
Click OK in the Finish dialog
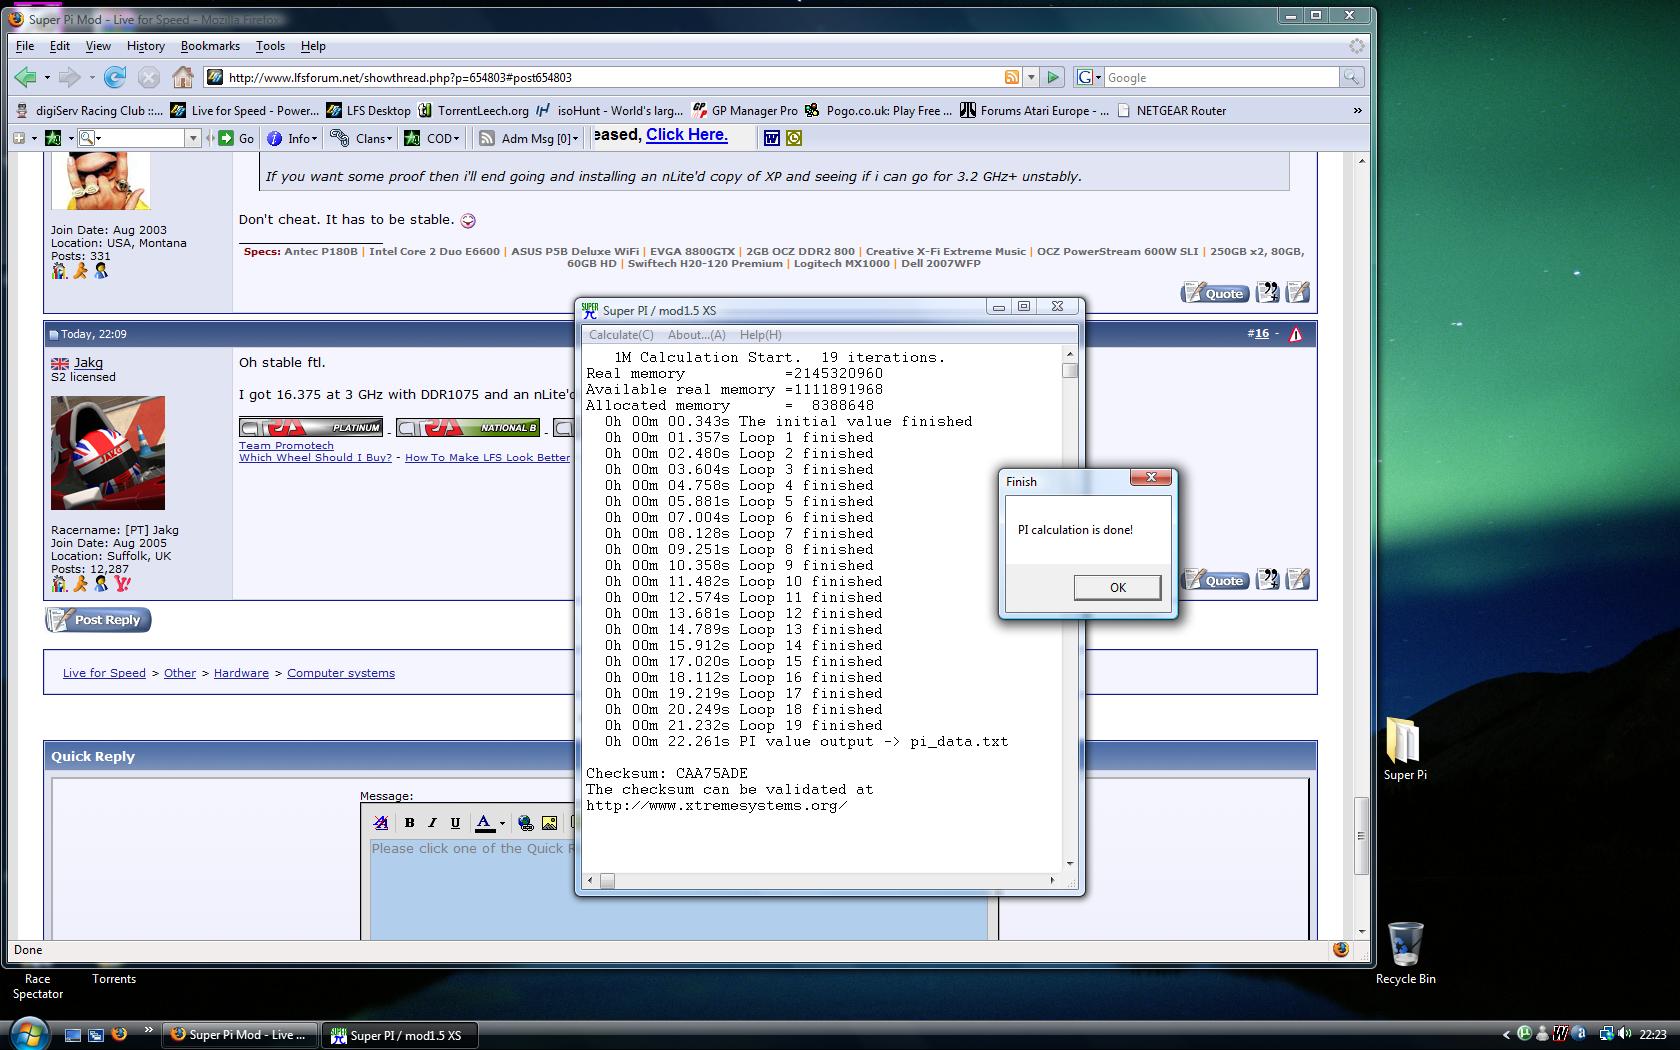pyautogui.click(x=1117, y=587)
